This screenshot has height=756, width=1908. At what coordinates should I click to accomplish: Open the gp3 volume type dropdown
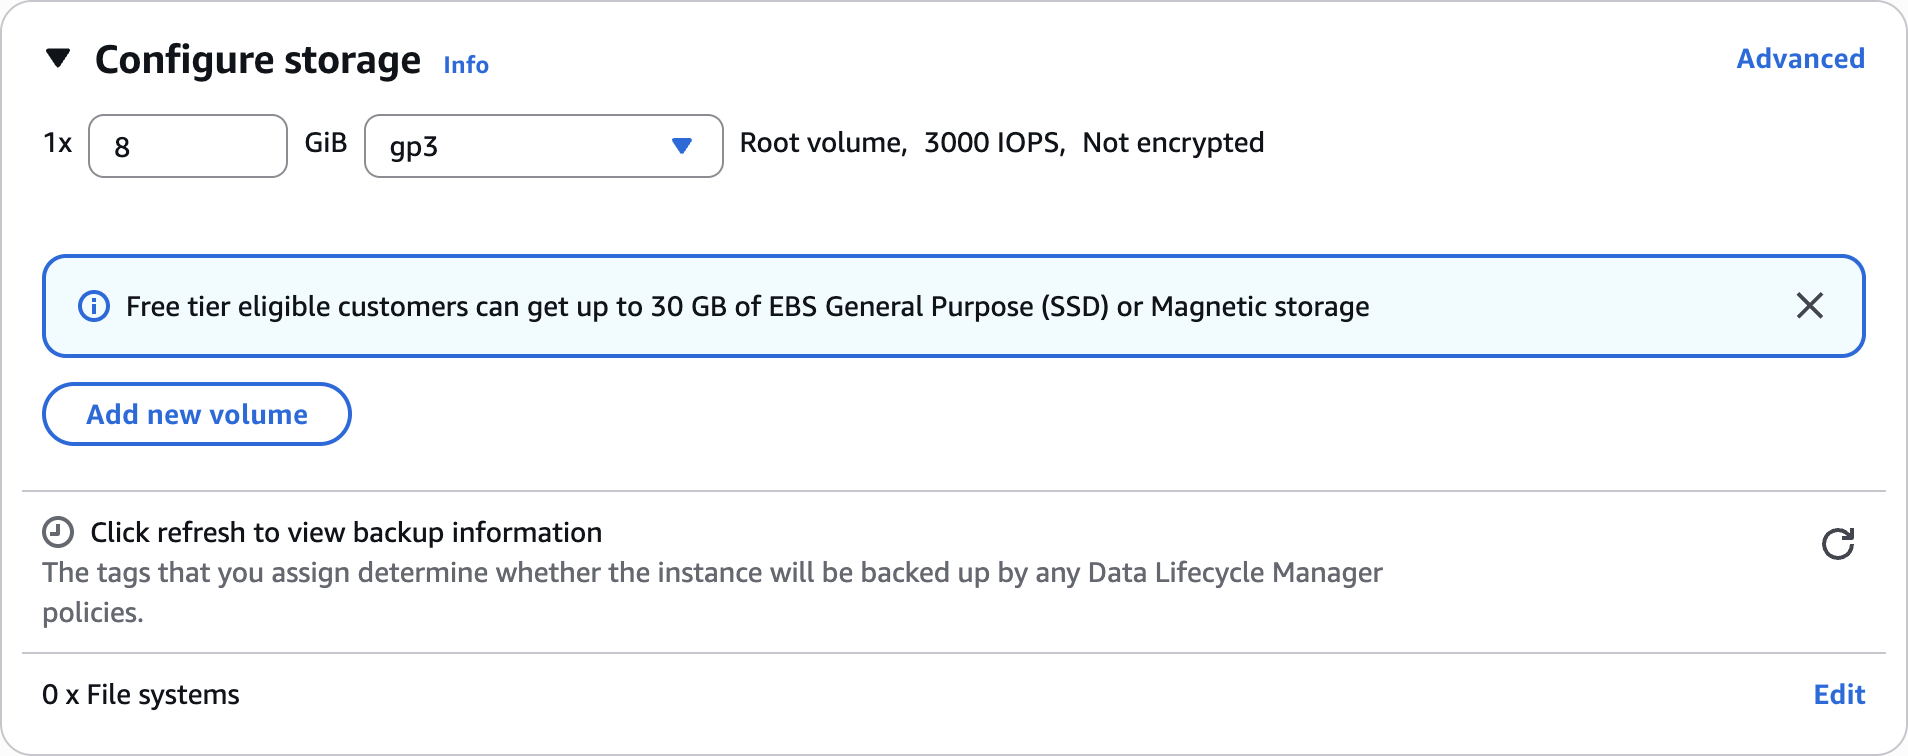543,146
